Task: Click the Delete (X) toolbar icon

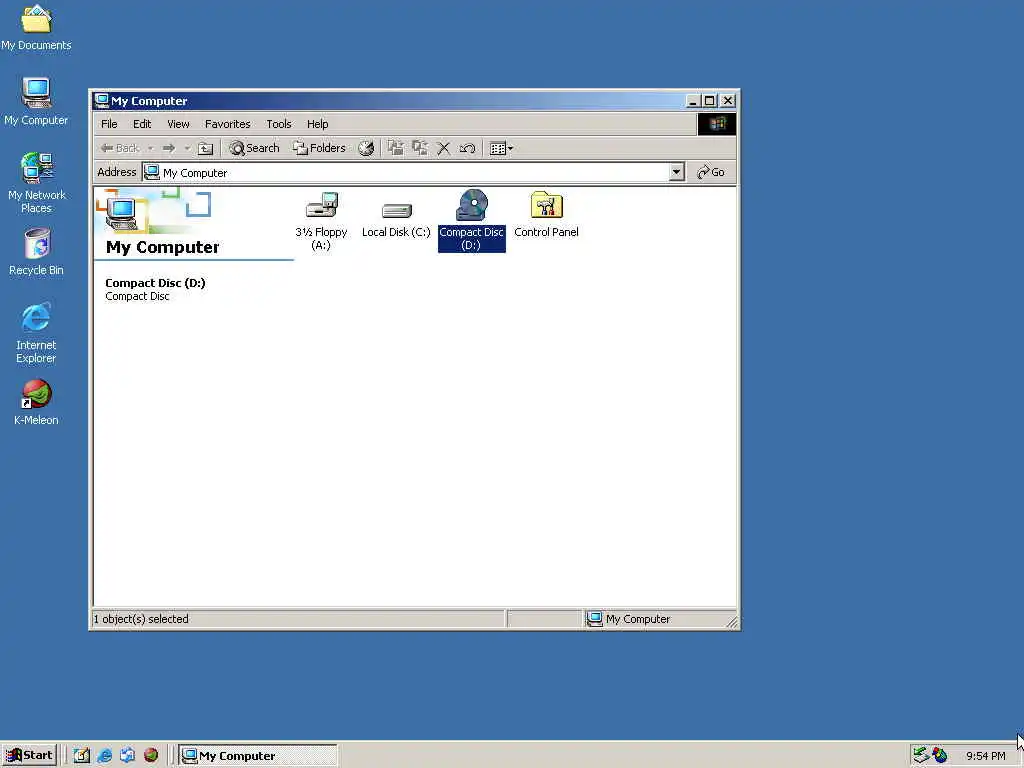Action: pyautogui.click(x=443, y=148)
